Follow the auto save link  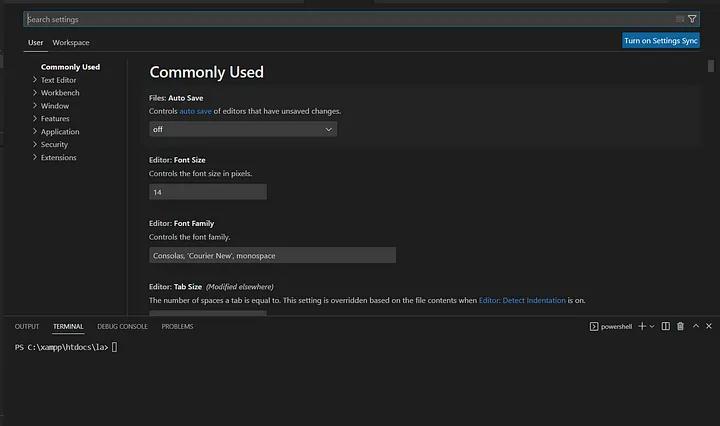coord(195,111)
